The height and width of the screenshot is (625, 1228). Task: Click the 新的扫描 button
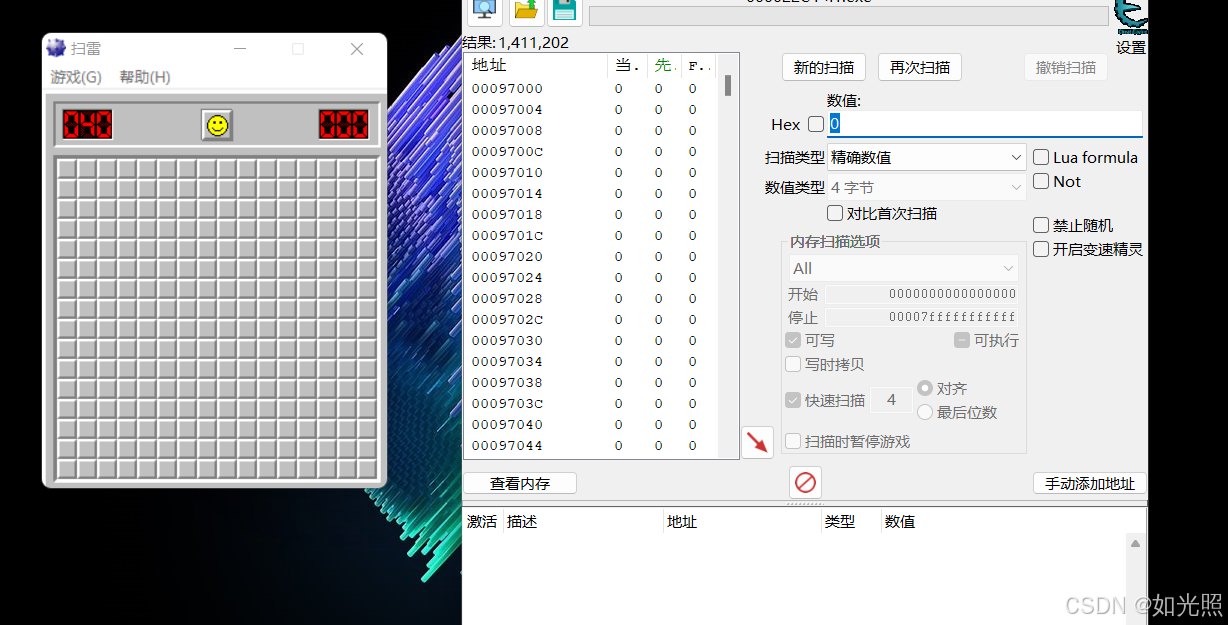[x=824, y=67]
